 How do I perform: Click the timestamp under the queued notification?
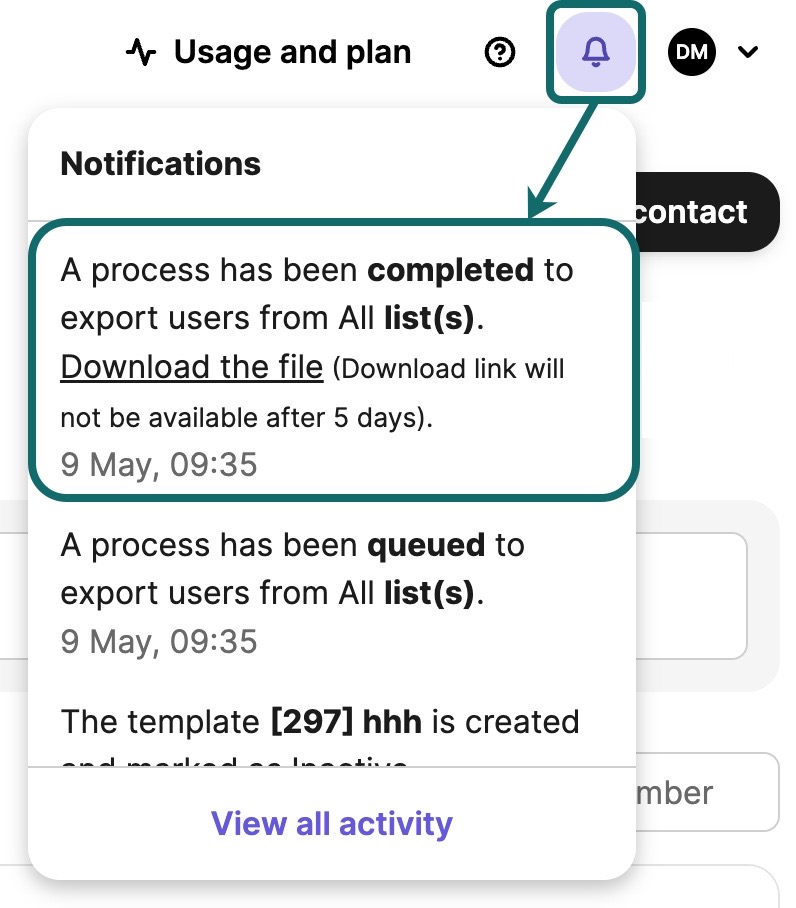159,641
